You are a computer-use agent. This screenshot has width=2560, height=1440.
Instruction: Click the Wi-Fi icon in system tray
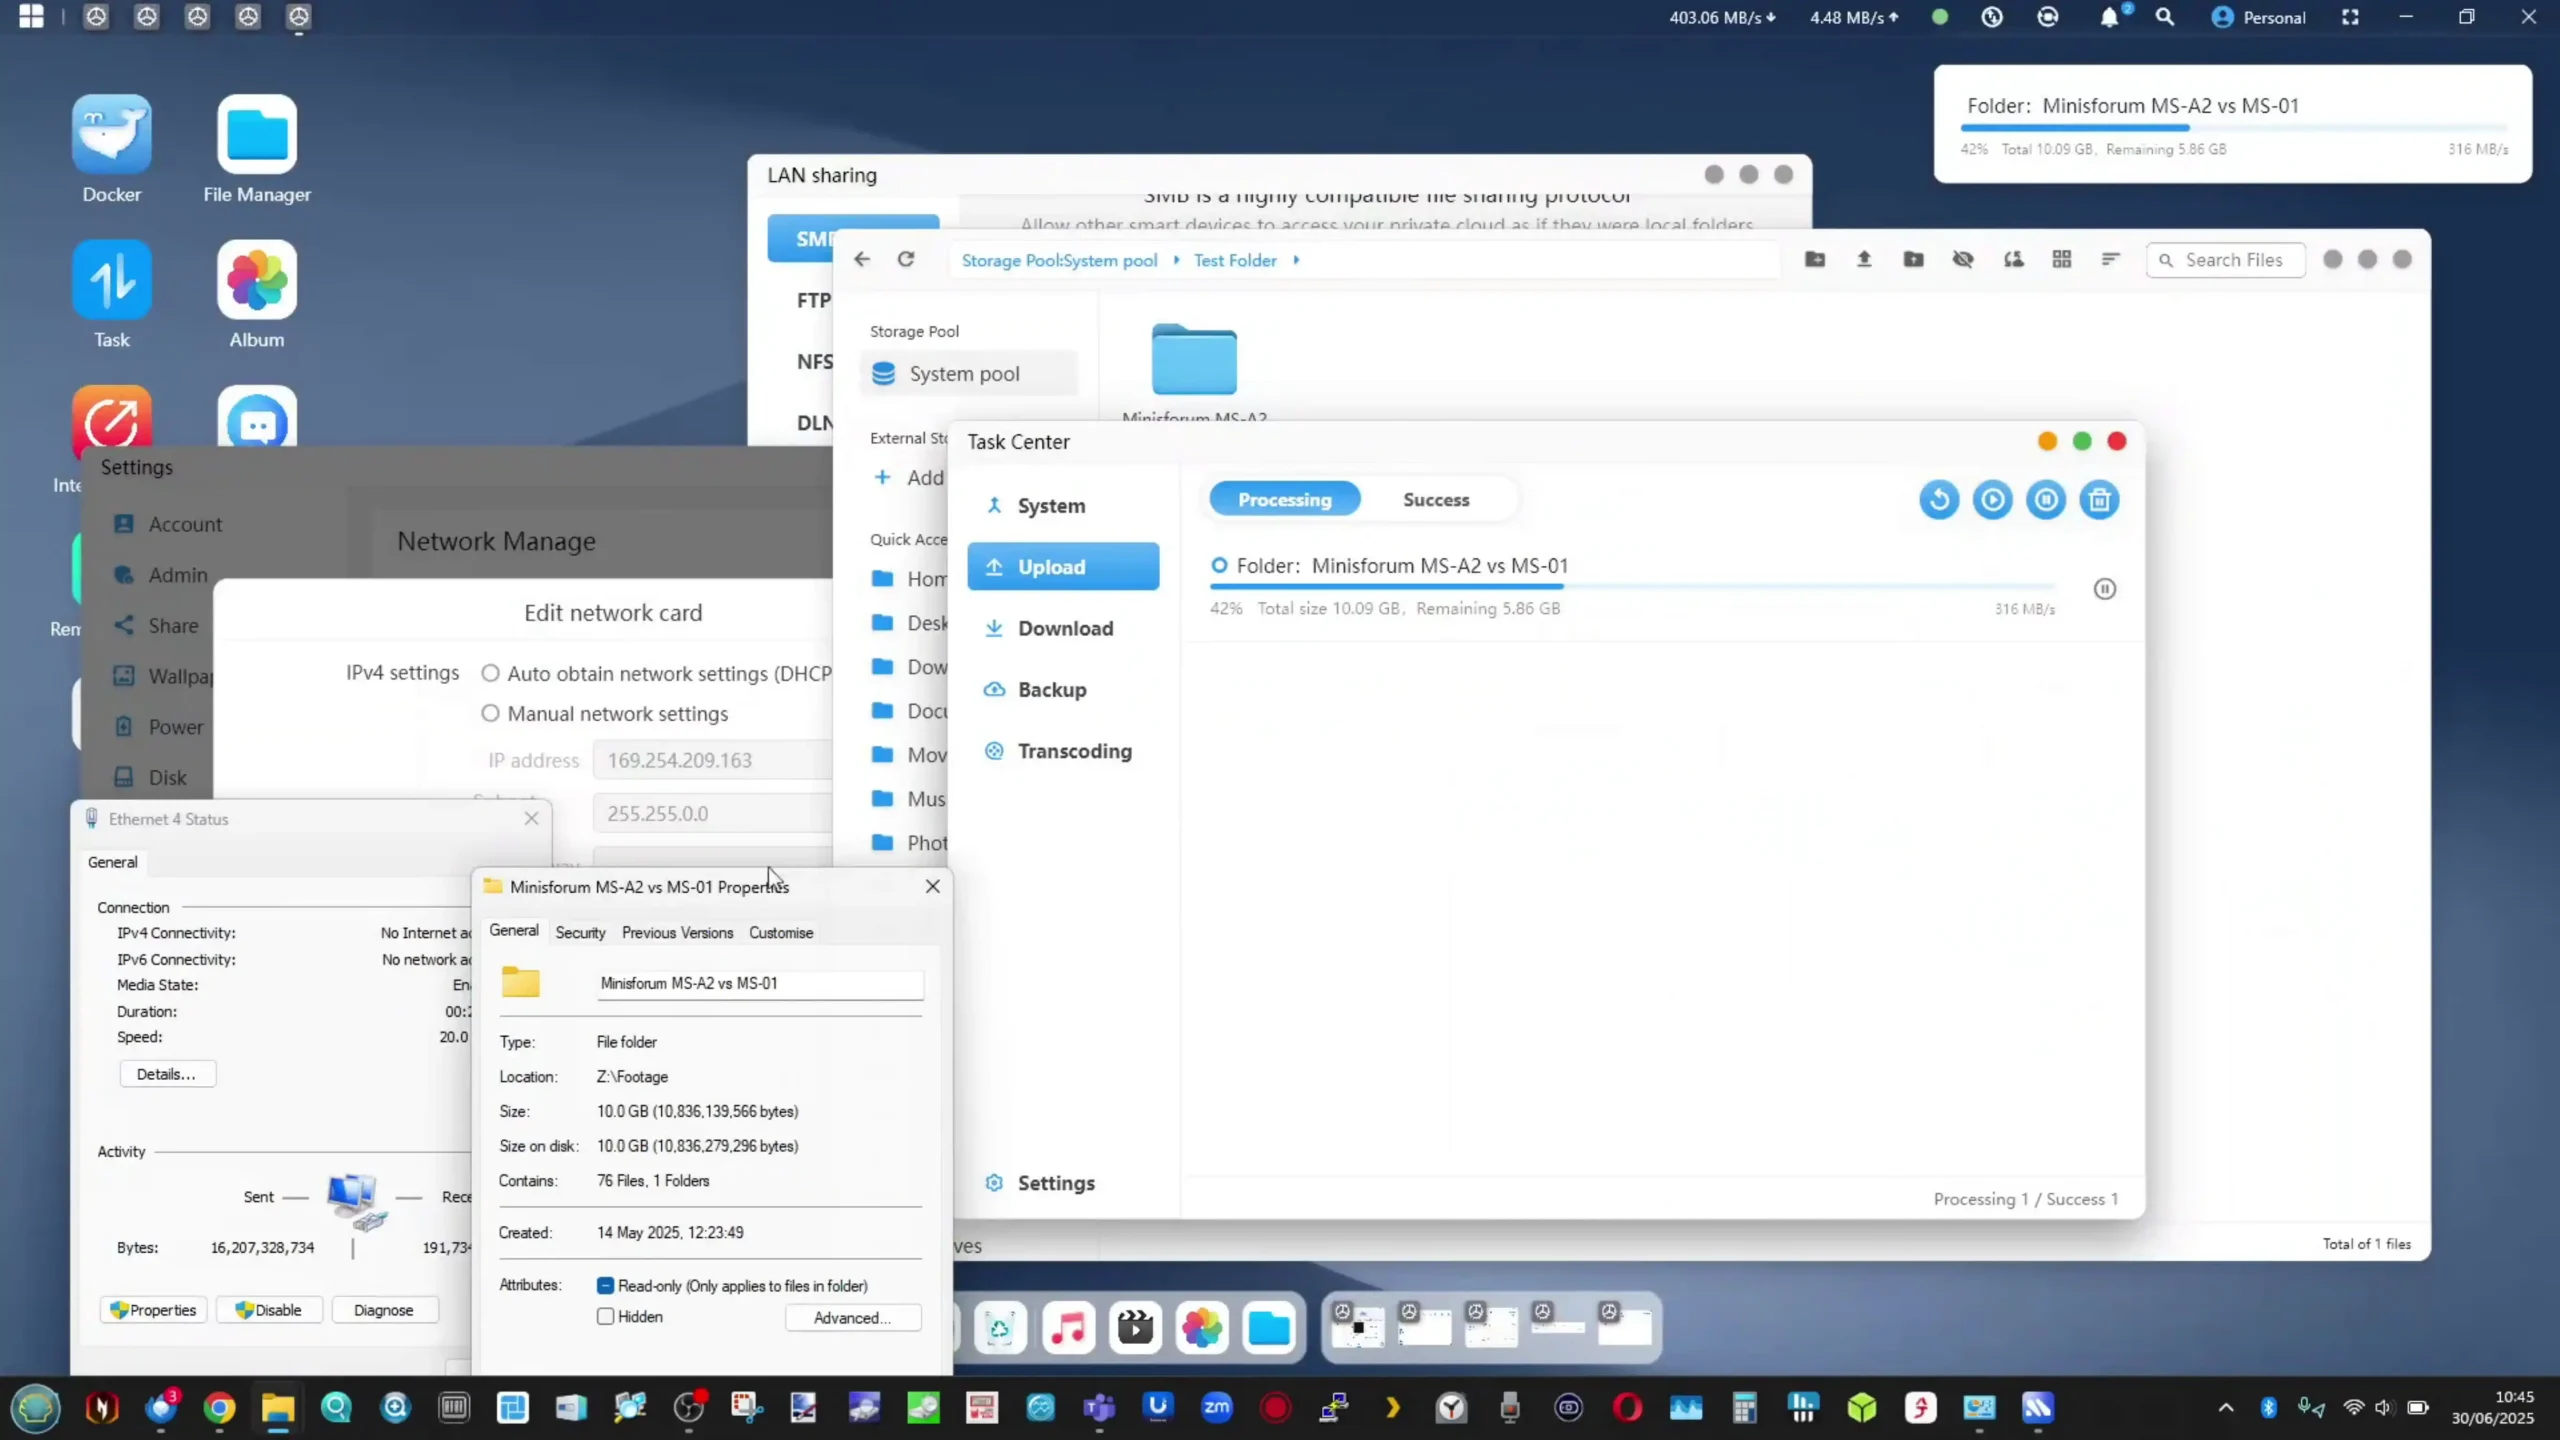[2354, 1408]
